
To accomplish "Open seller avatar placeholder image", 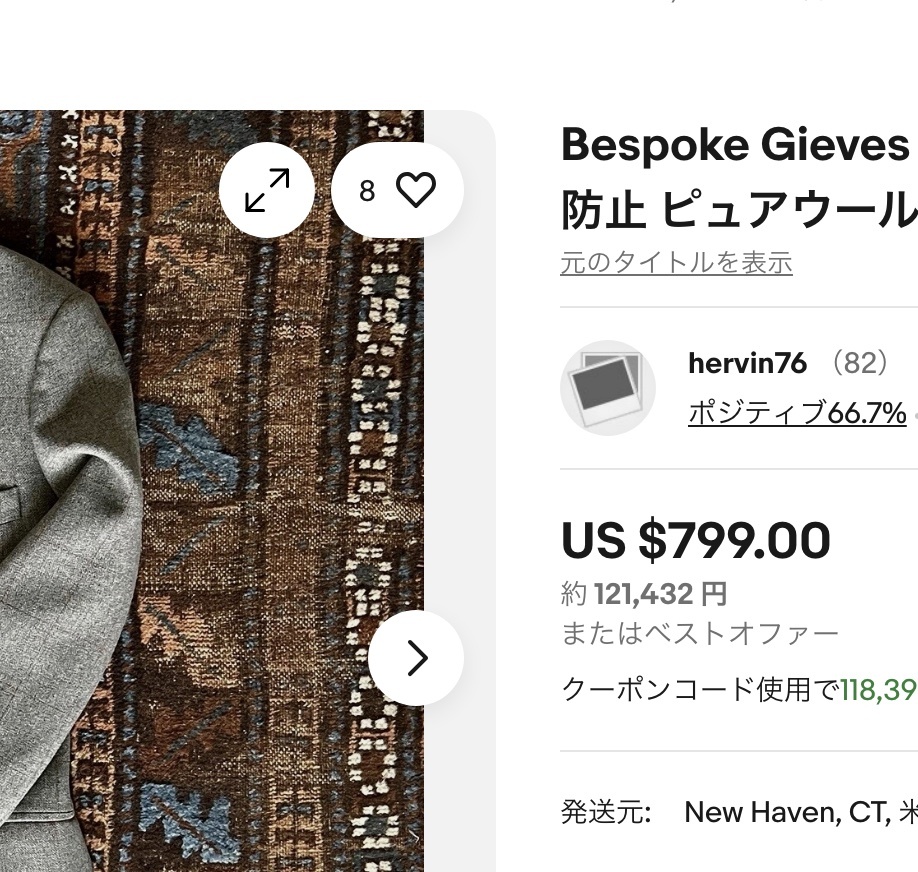I will pos(607,388).
